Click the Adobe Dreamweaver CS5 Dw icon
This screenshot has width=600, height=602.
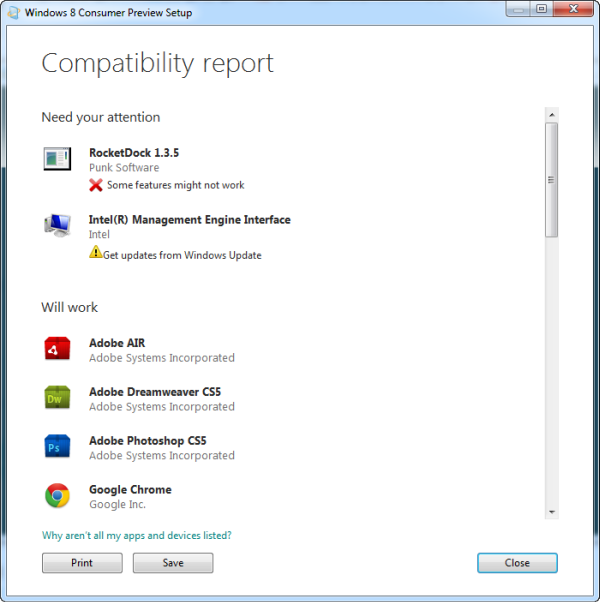tap(57, 397)
